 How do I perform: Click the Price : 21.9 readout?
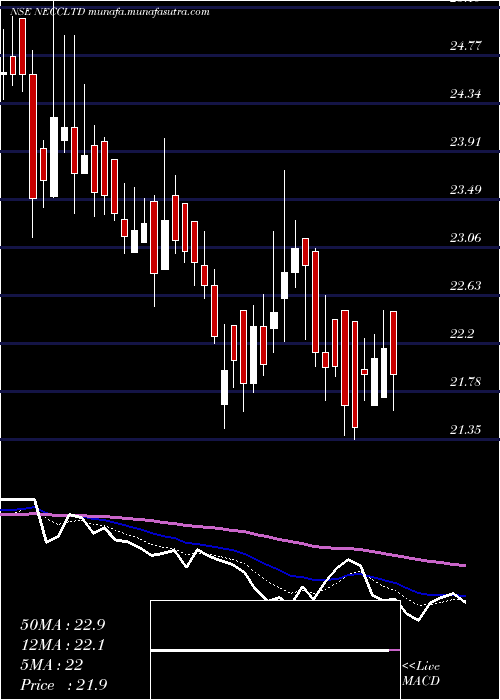pos(63,685)
